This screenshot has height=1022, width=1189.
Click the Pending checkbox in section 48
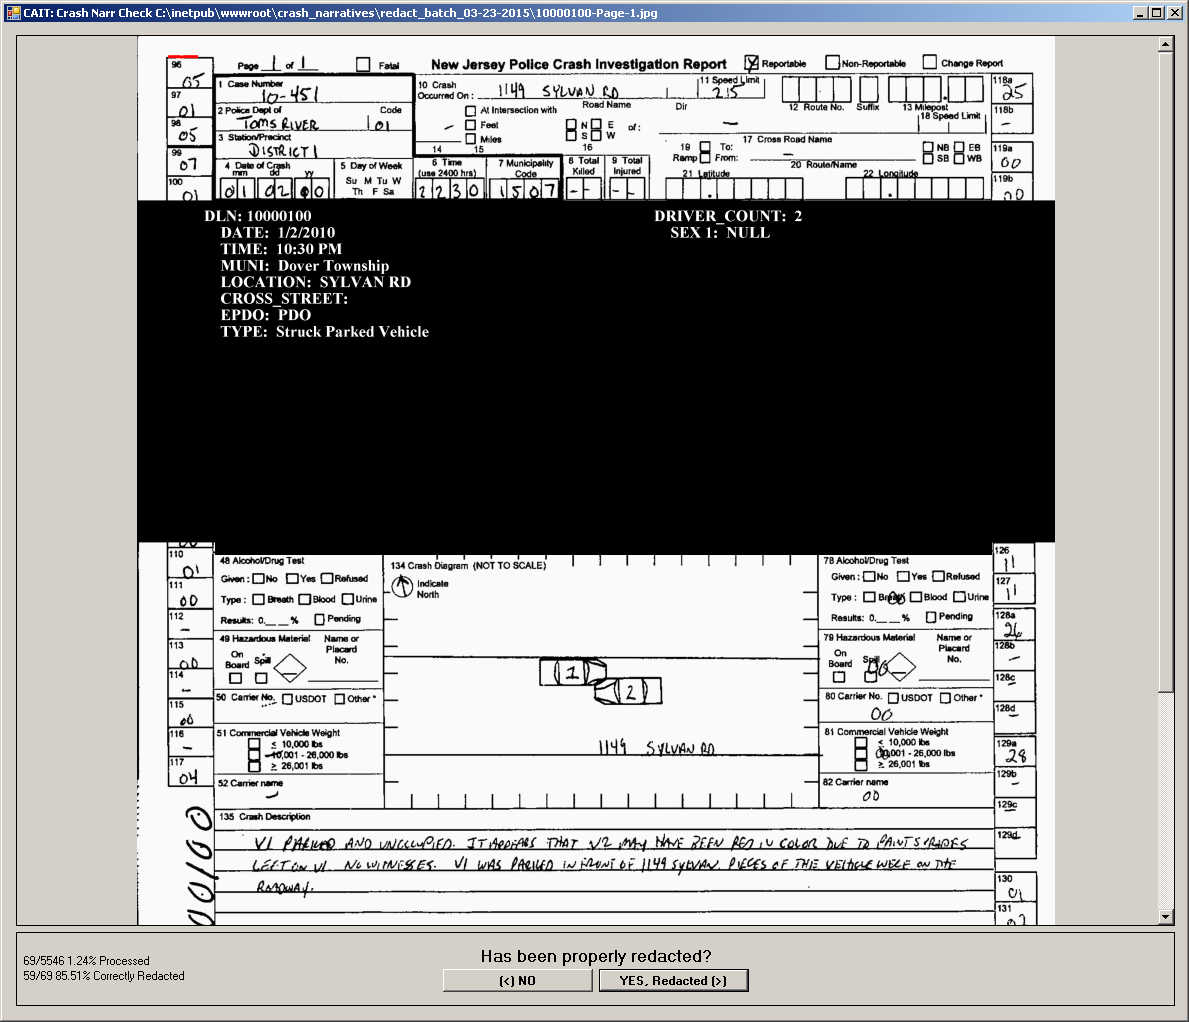[x=319, y=619]
